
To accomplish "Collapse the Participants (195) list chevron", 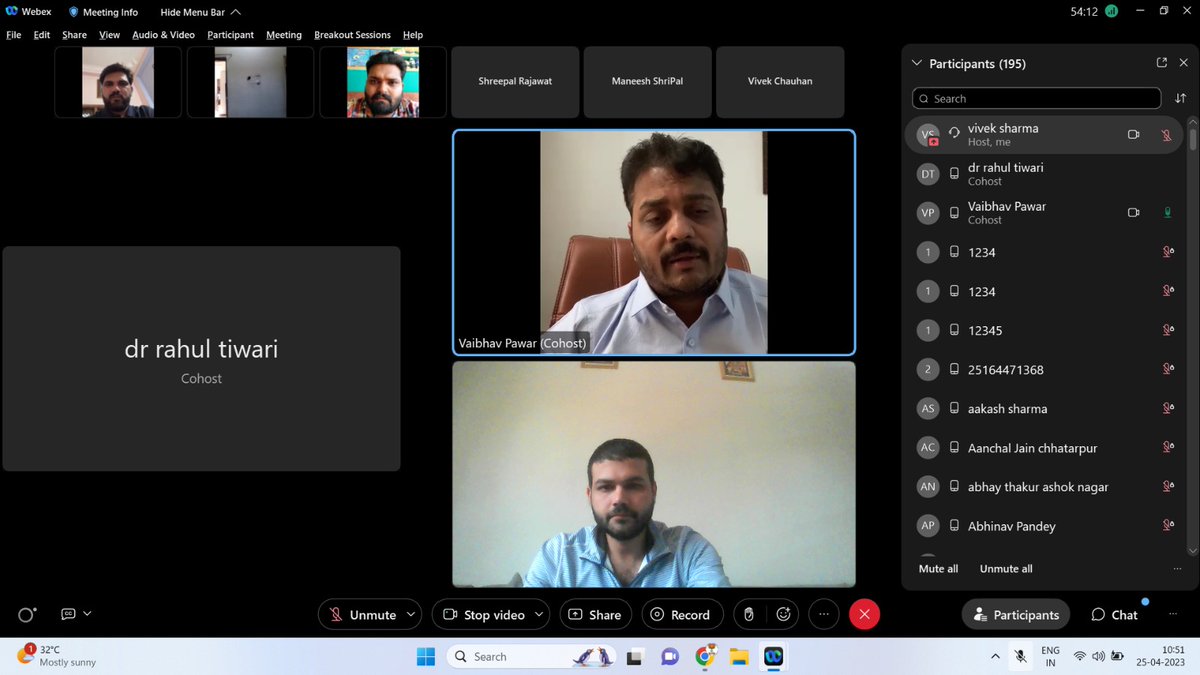I will pyautogui.click(x=916, y=63).
